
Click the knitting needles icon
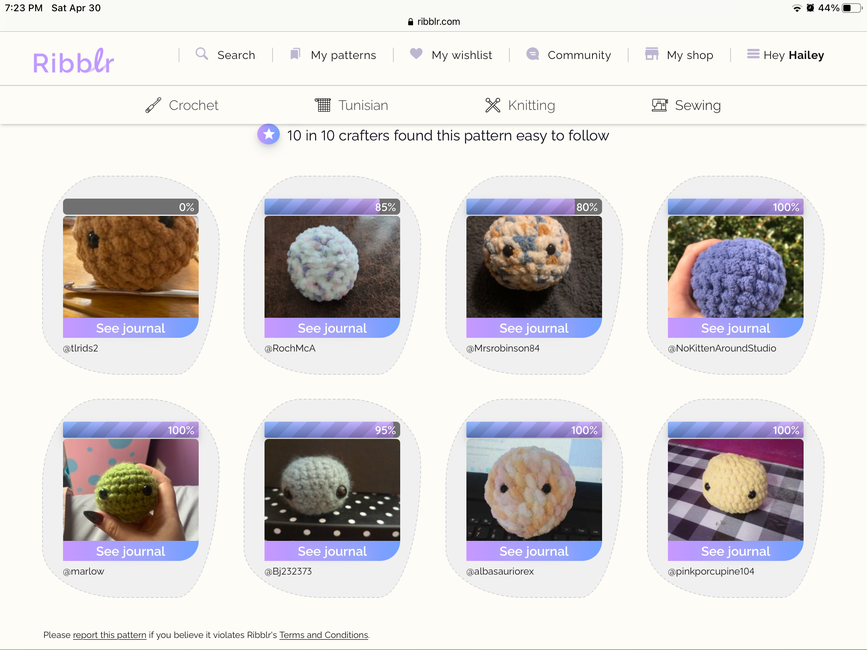point(492,105)
